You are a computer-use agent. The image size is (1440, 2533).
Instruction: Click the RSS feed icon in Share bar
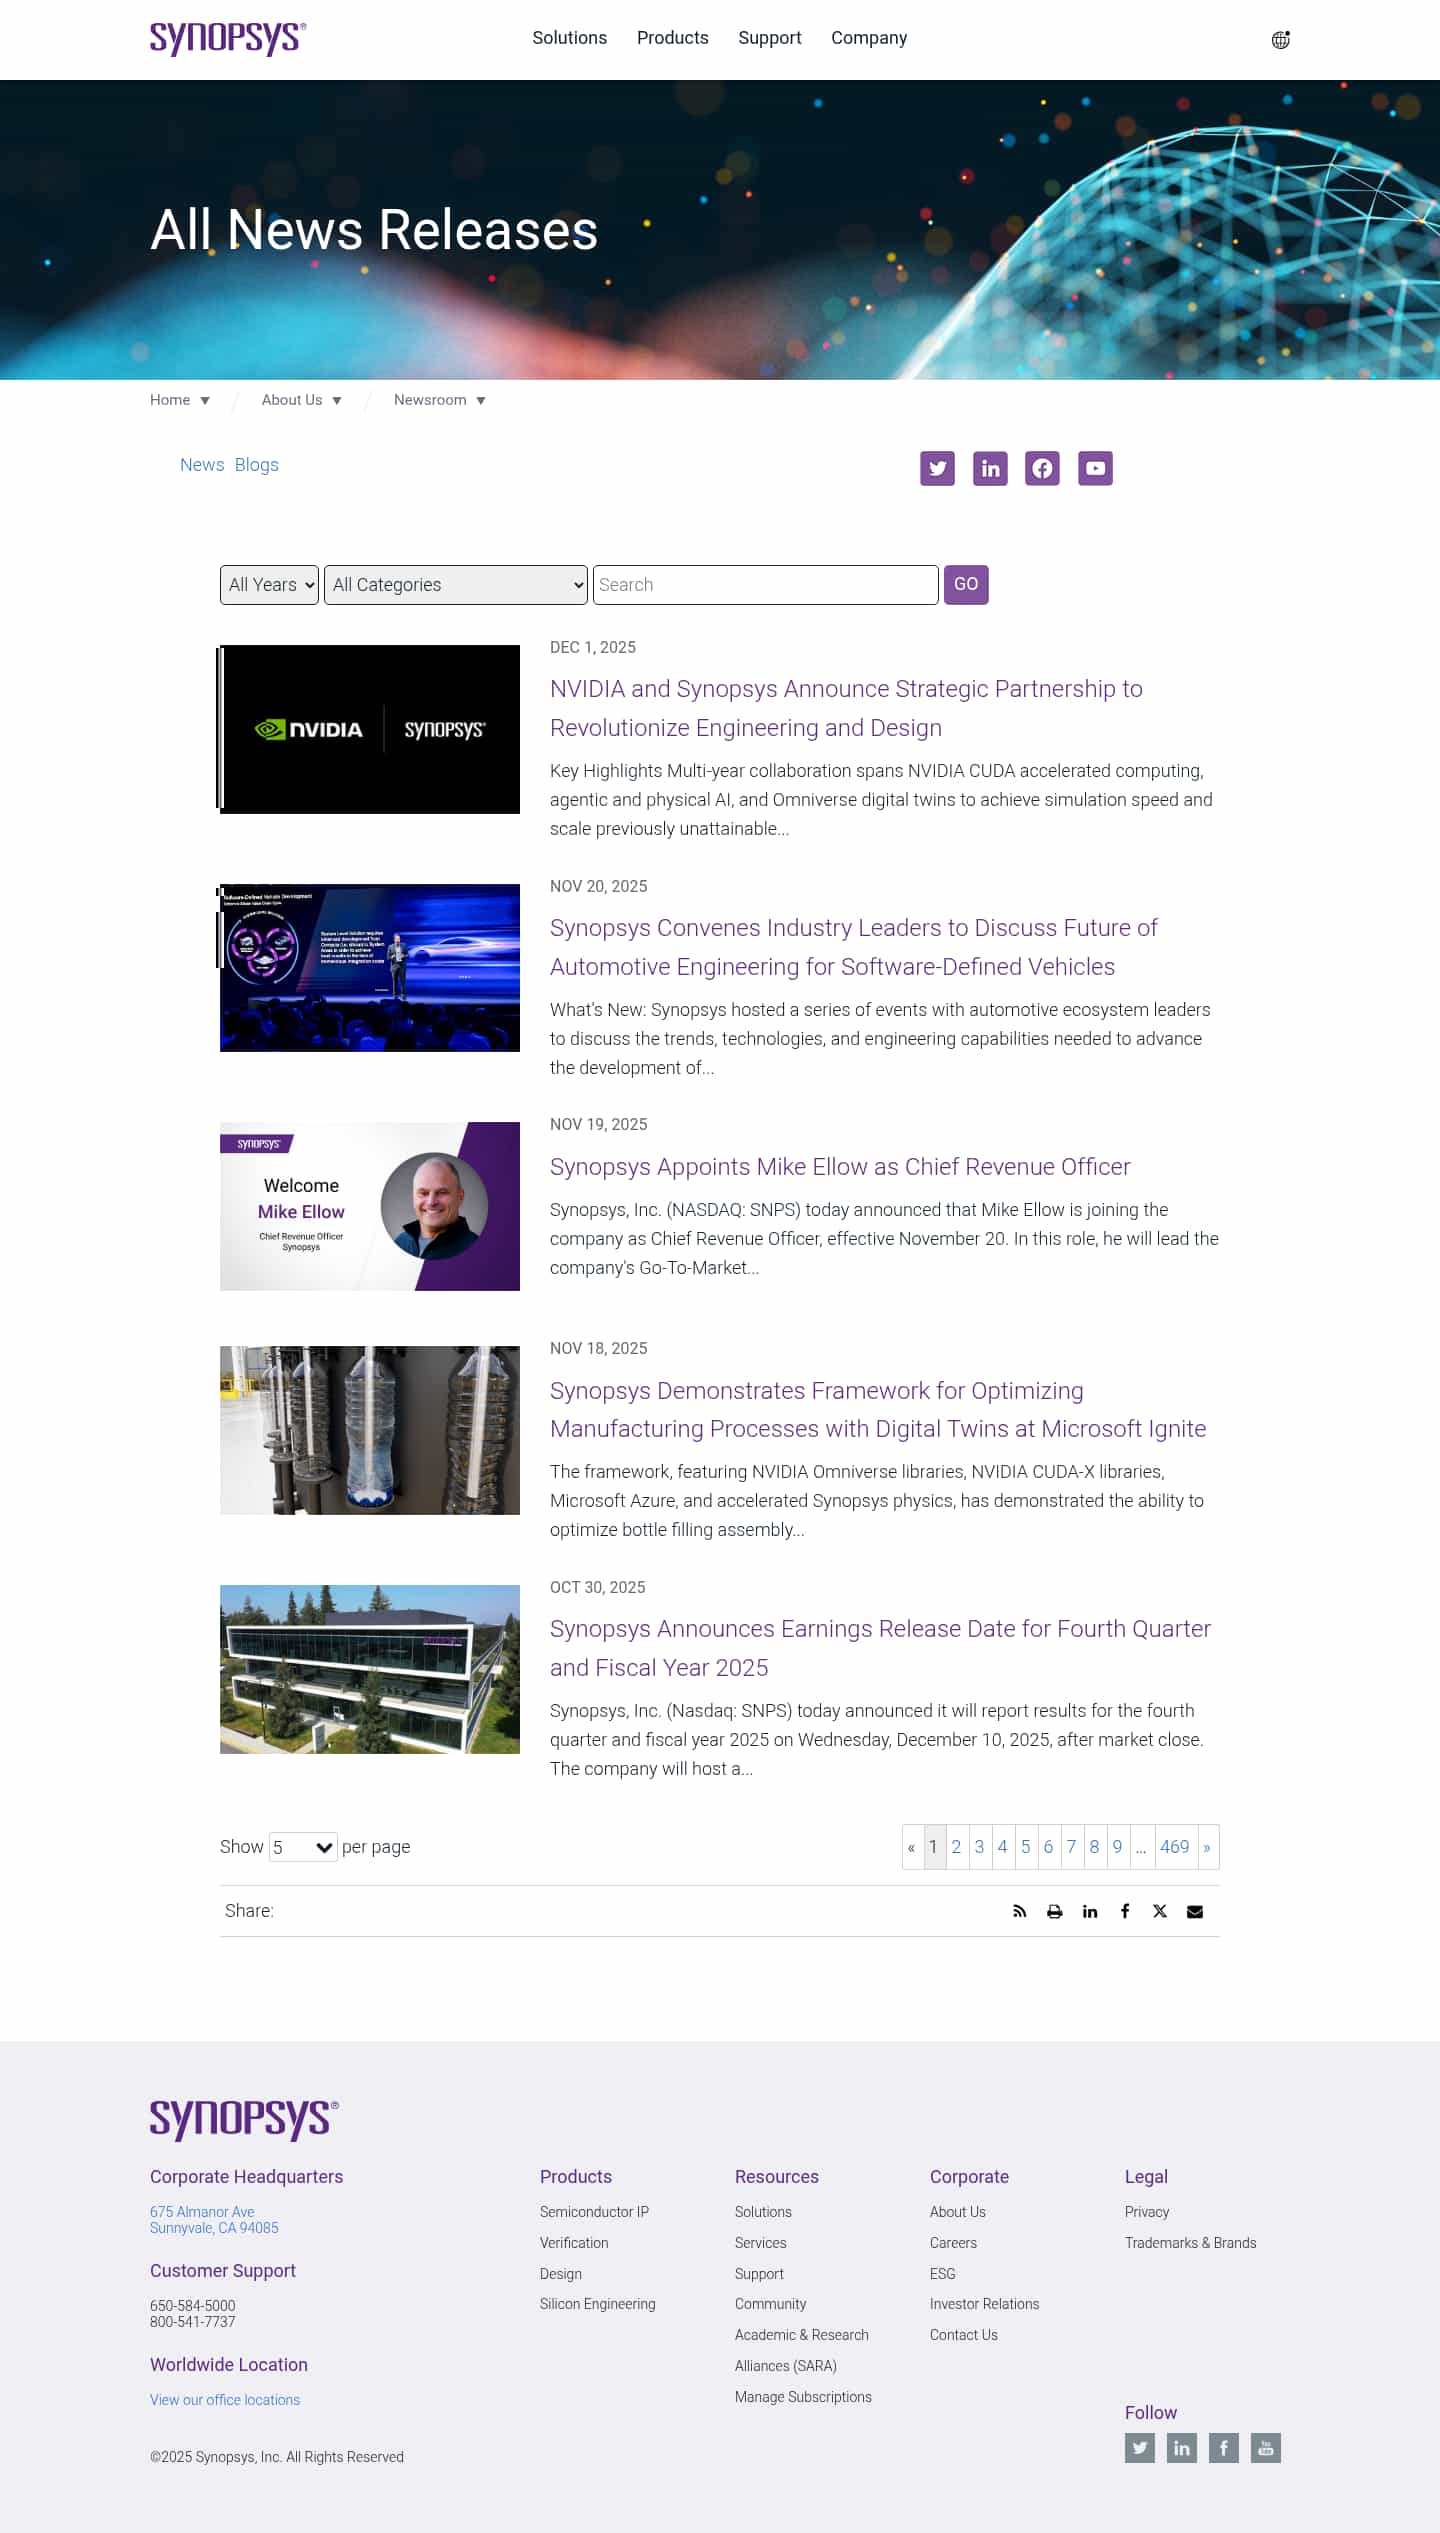[1019, 1911]
